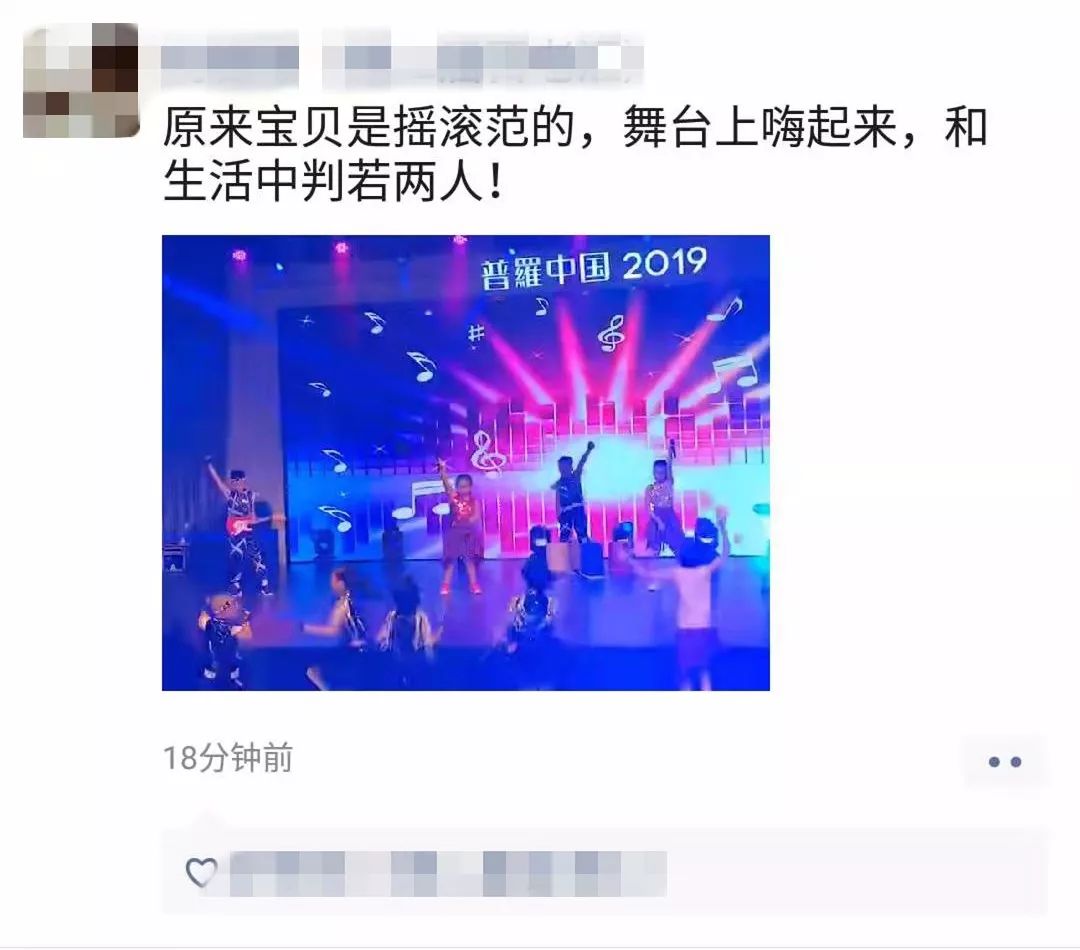Click the girl in red dress on stage

pyautogui.click(x=461, y=531)
